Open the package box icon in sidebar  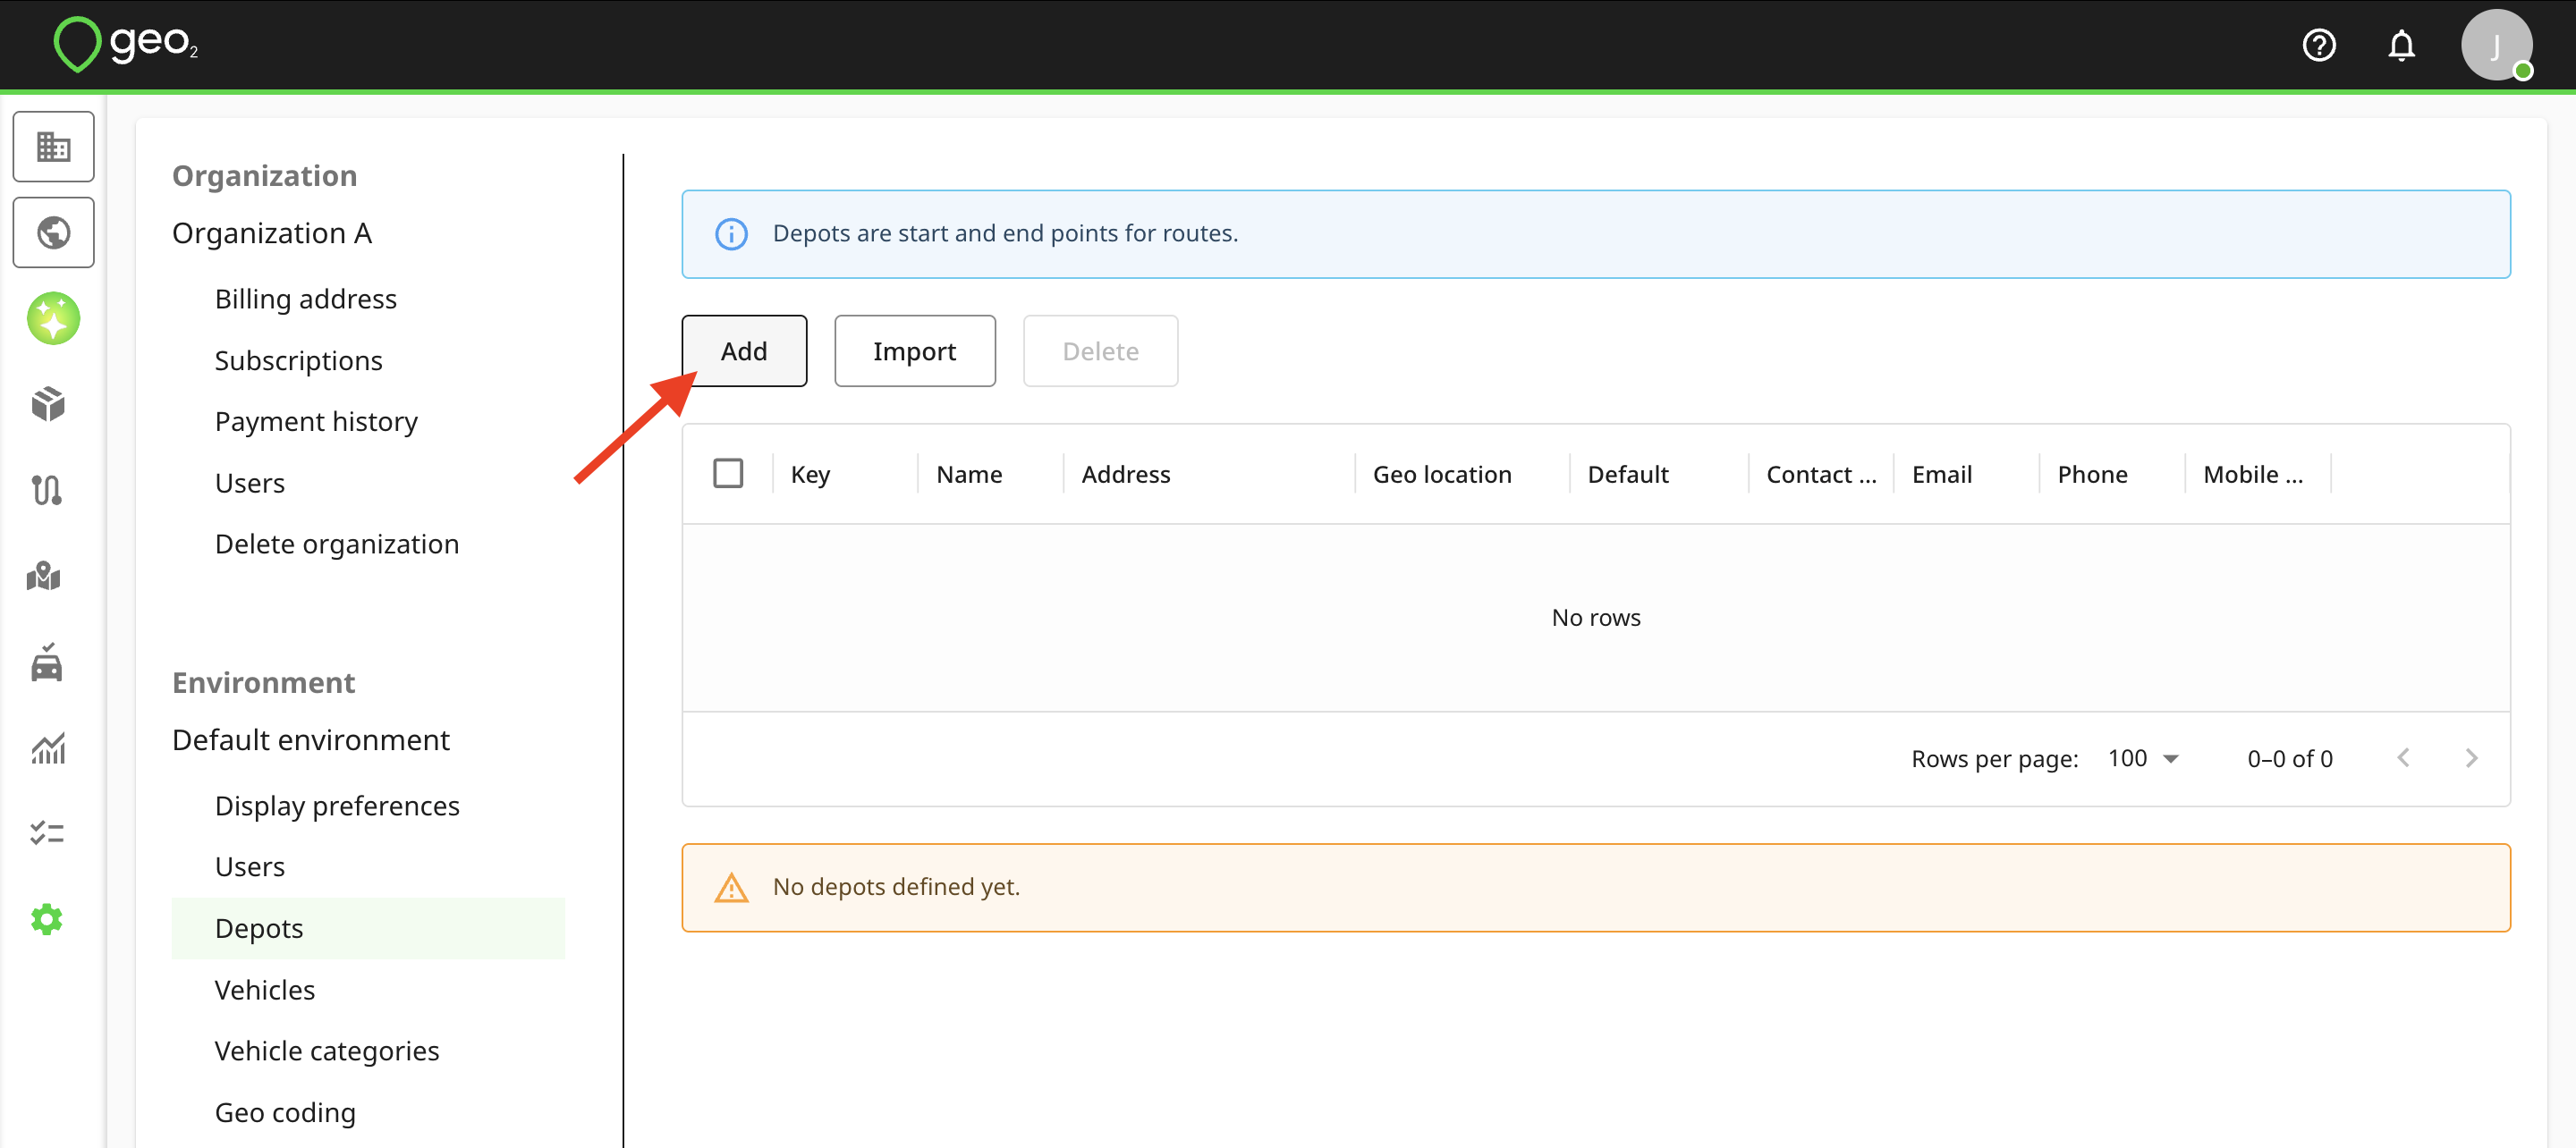[48, 404]
